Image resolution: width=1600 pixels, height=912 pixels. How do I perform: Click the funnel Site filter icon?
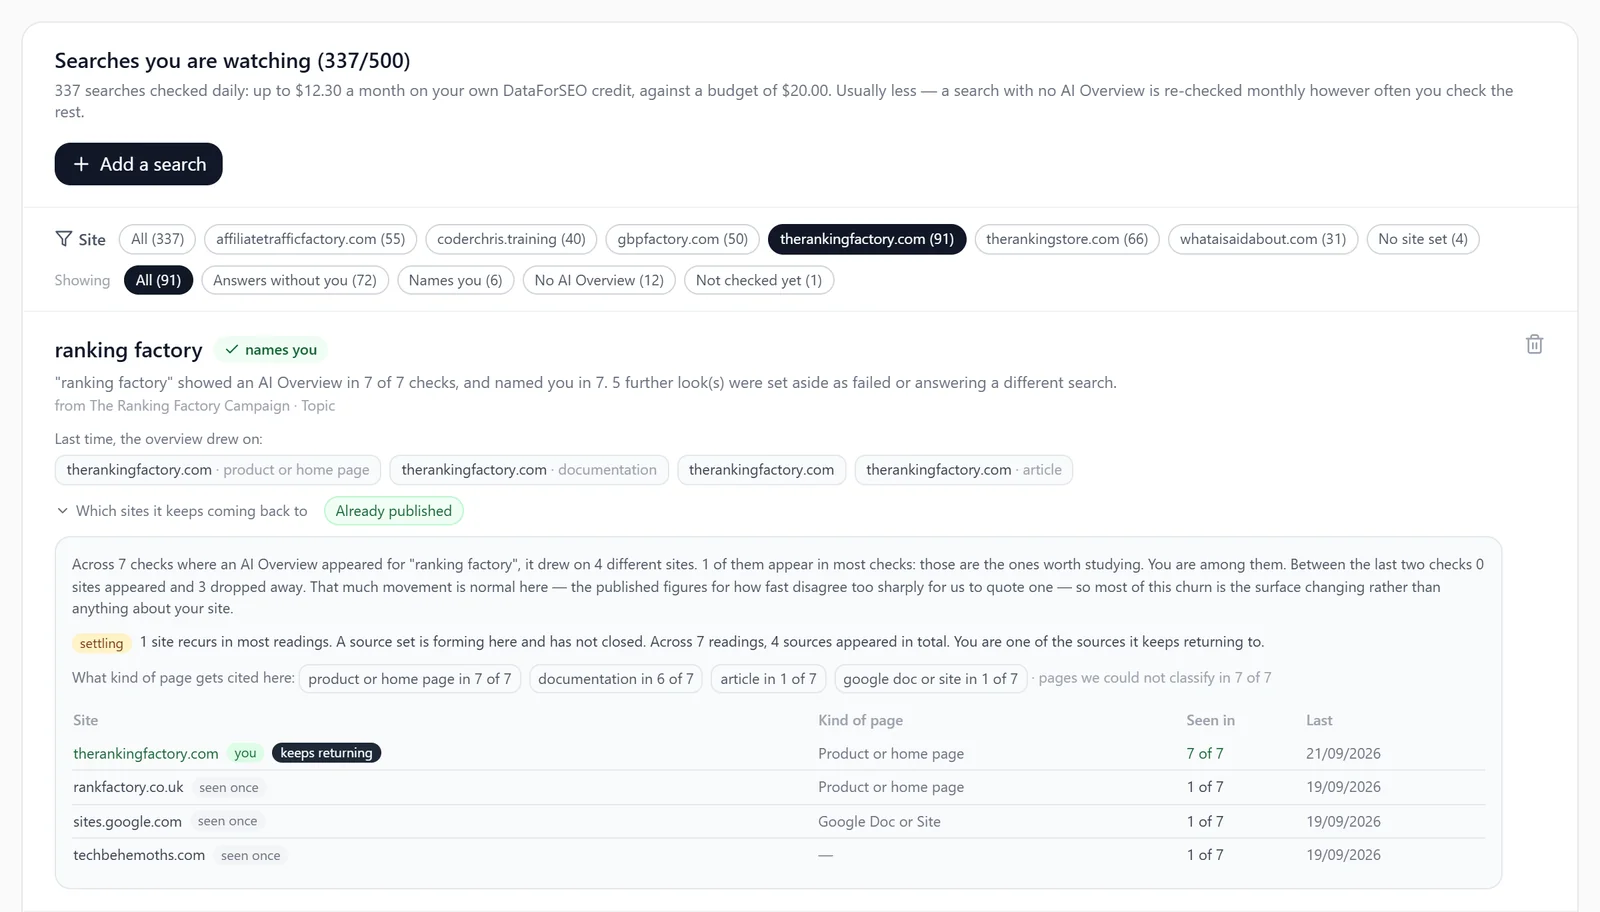[x=63, y=239]
